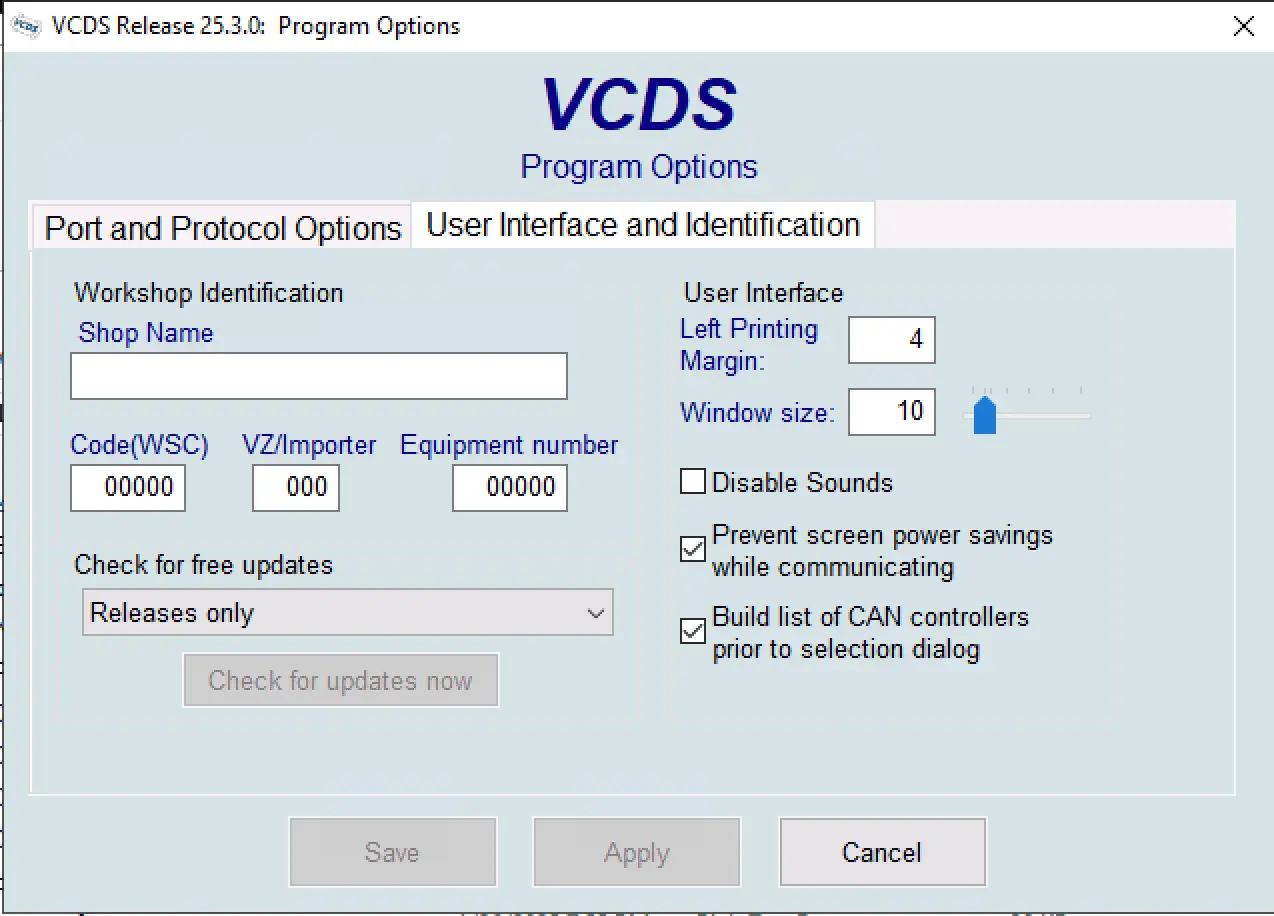The height and width of the screenshot is (916, 1274).
Task: Click the Apply button
Action: point(637,852)
